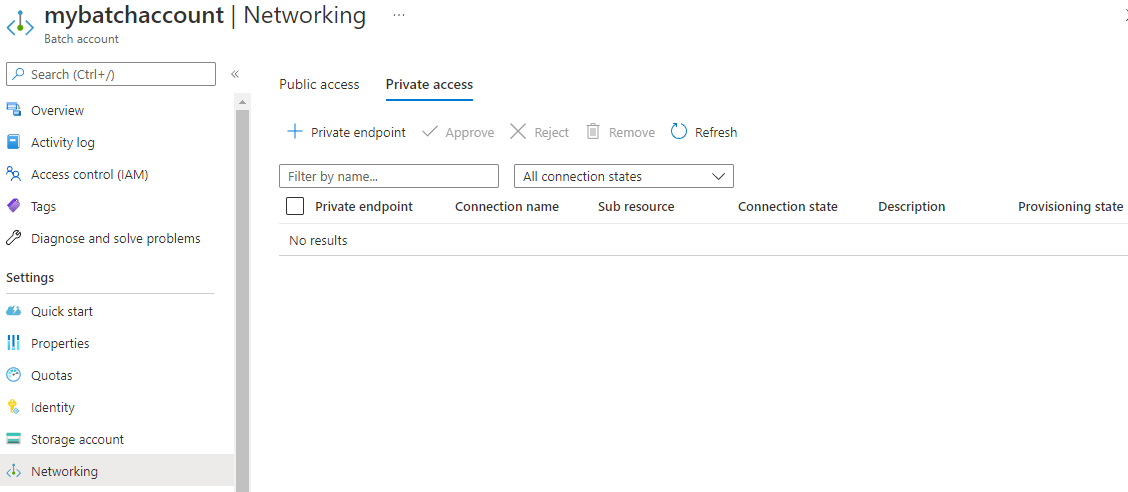Click the Storage account icon
This screenshot has height=492, width=1128.
[14, 439]
